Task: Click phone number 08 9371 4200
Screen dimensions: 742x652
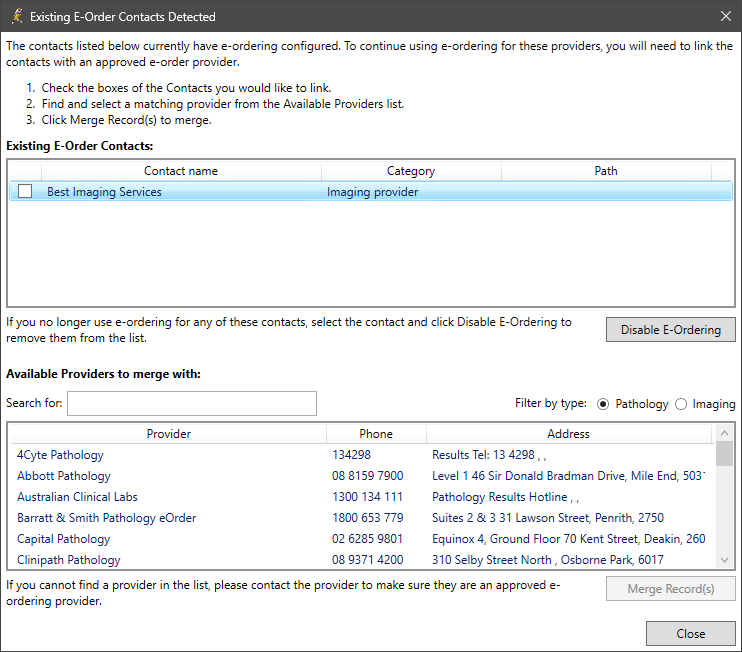Action: click(x=367, y=560)
